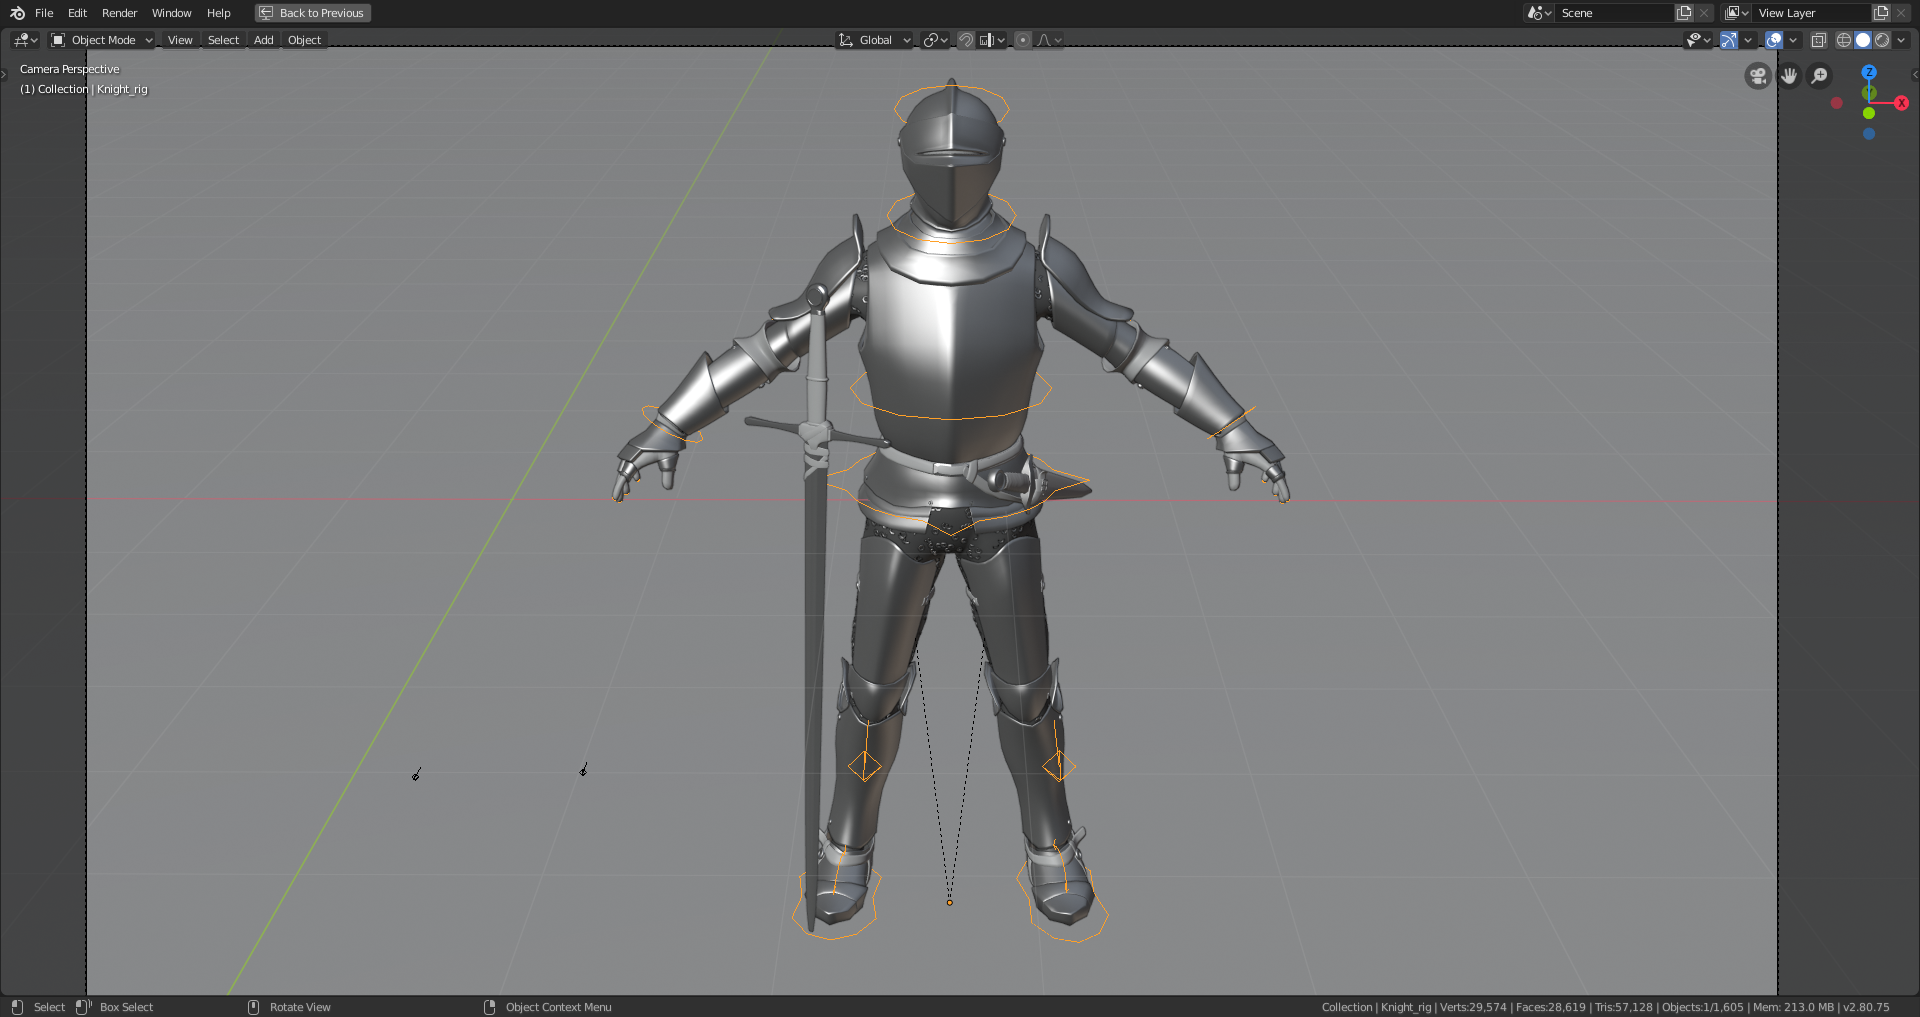Click the Back to Previous button
Viewport: 1920px width, 1017px height.
click(x=312, y=13)
